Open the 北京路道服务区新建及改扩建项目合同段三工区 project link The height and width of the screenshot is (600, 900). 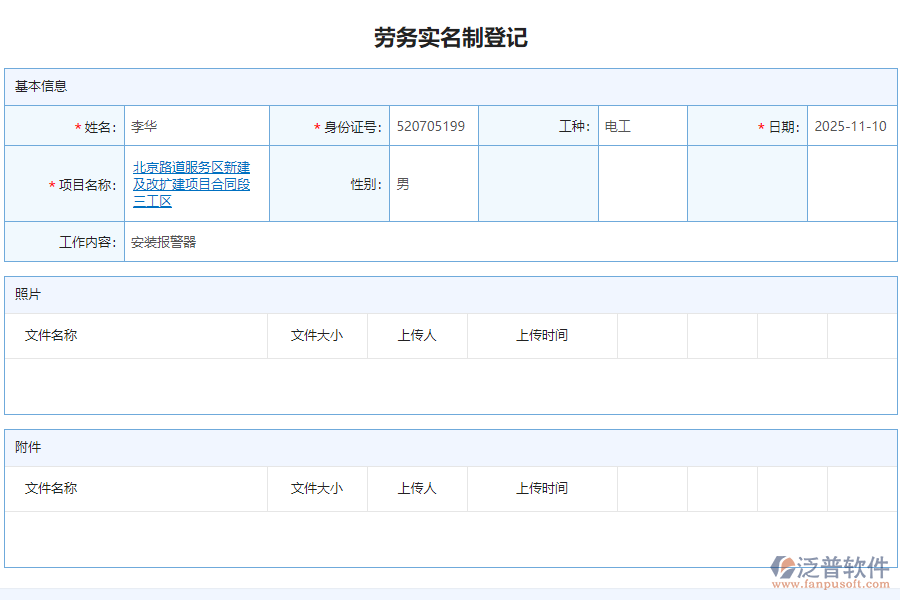[189, 183]
